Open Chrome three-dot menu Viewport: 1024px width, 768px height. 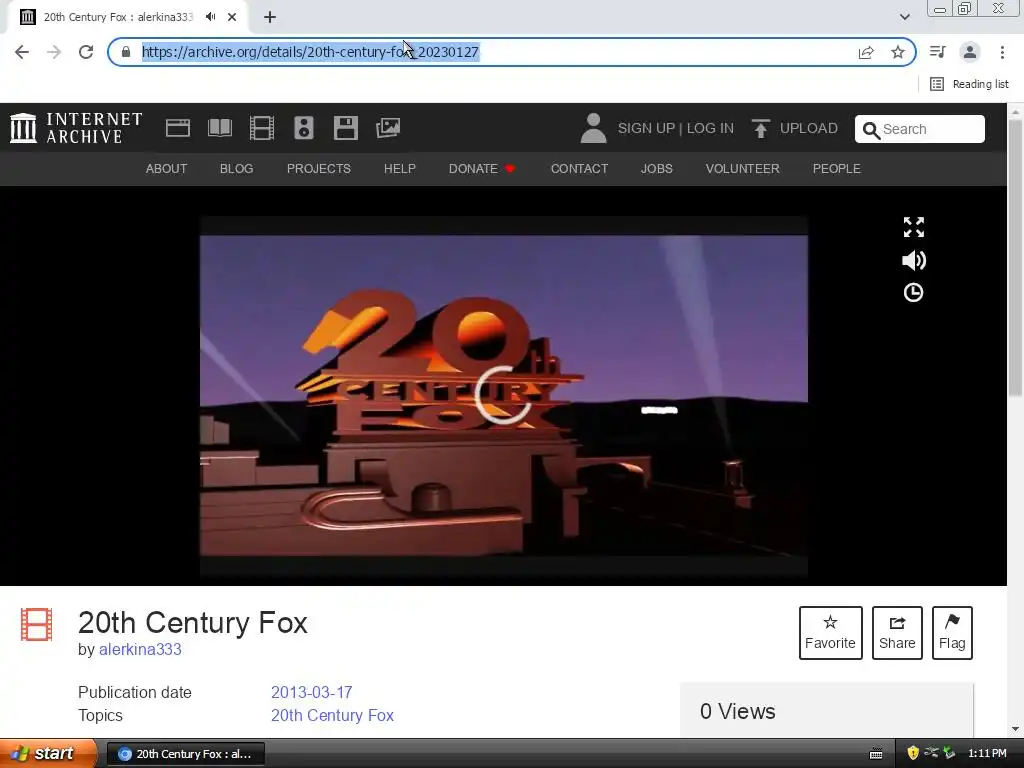pos(1002,52)
